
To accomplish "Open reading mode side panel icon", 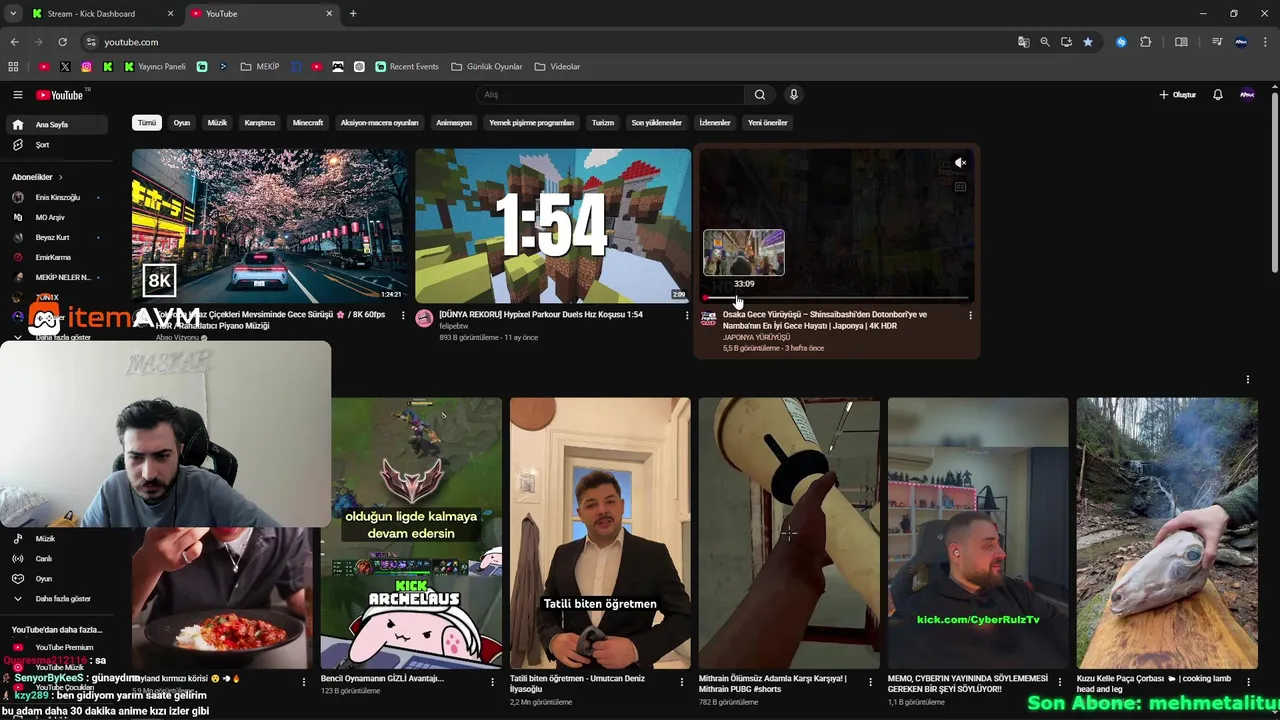I will point(1181,42).
